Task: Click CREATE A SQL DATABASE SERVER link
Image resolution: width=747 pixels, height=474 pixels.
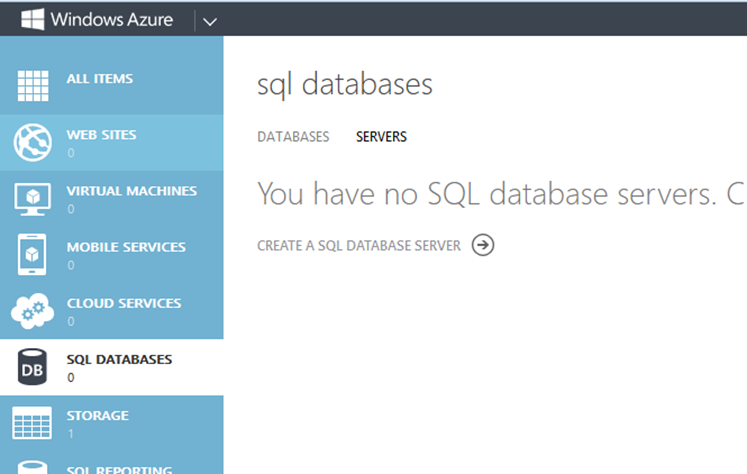Action: (359, 245)
